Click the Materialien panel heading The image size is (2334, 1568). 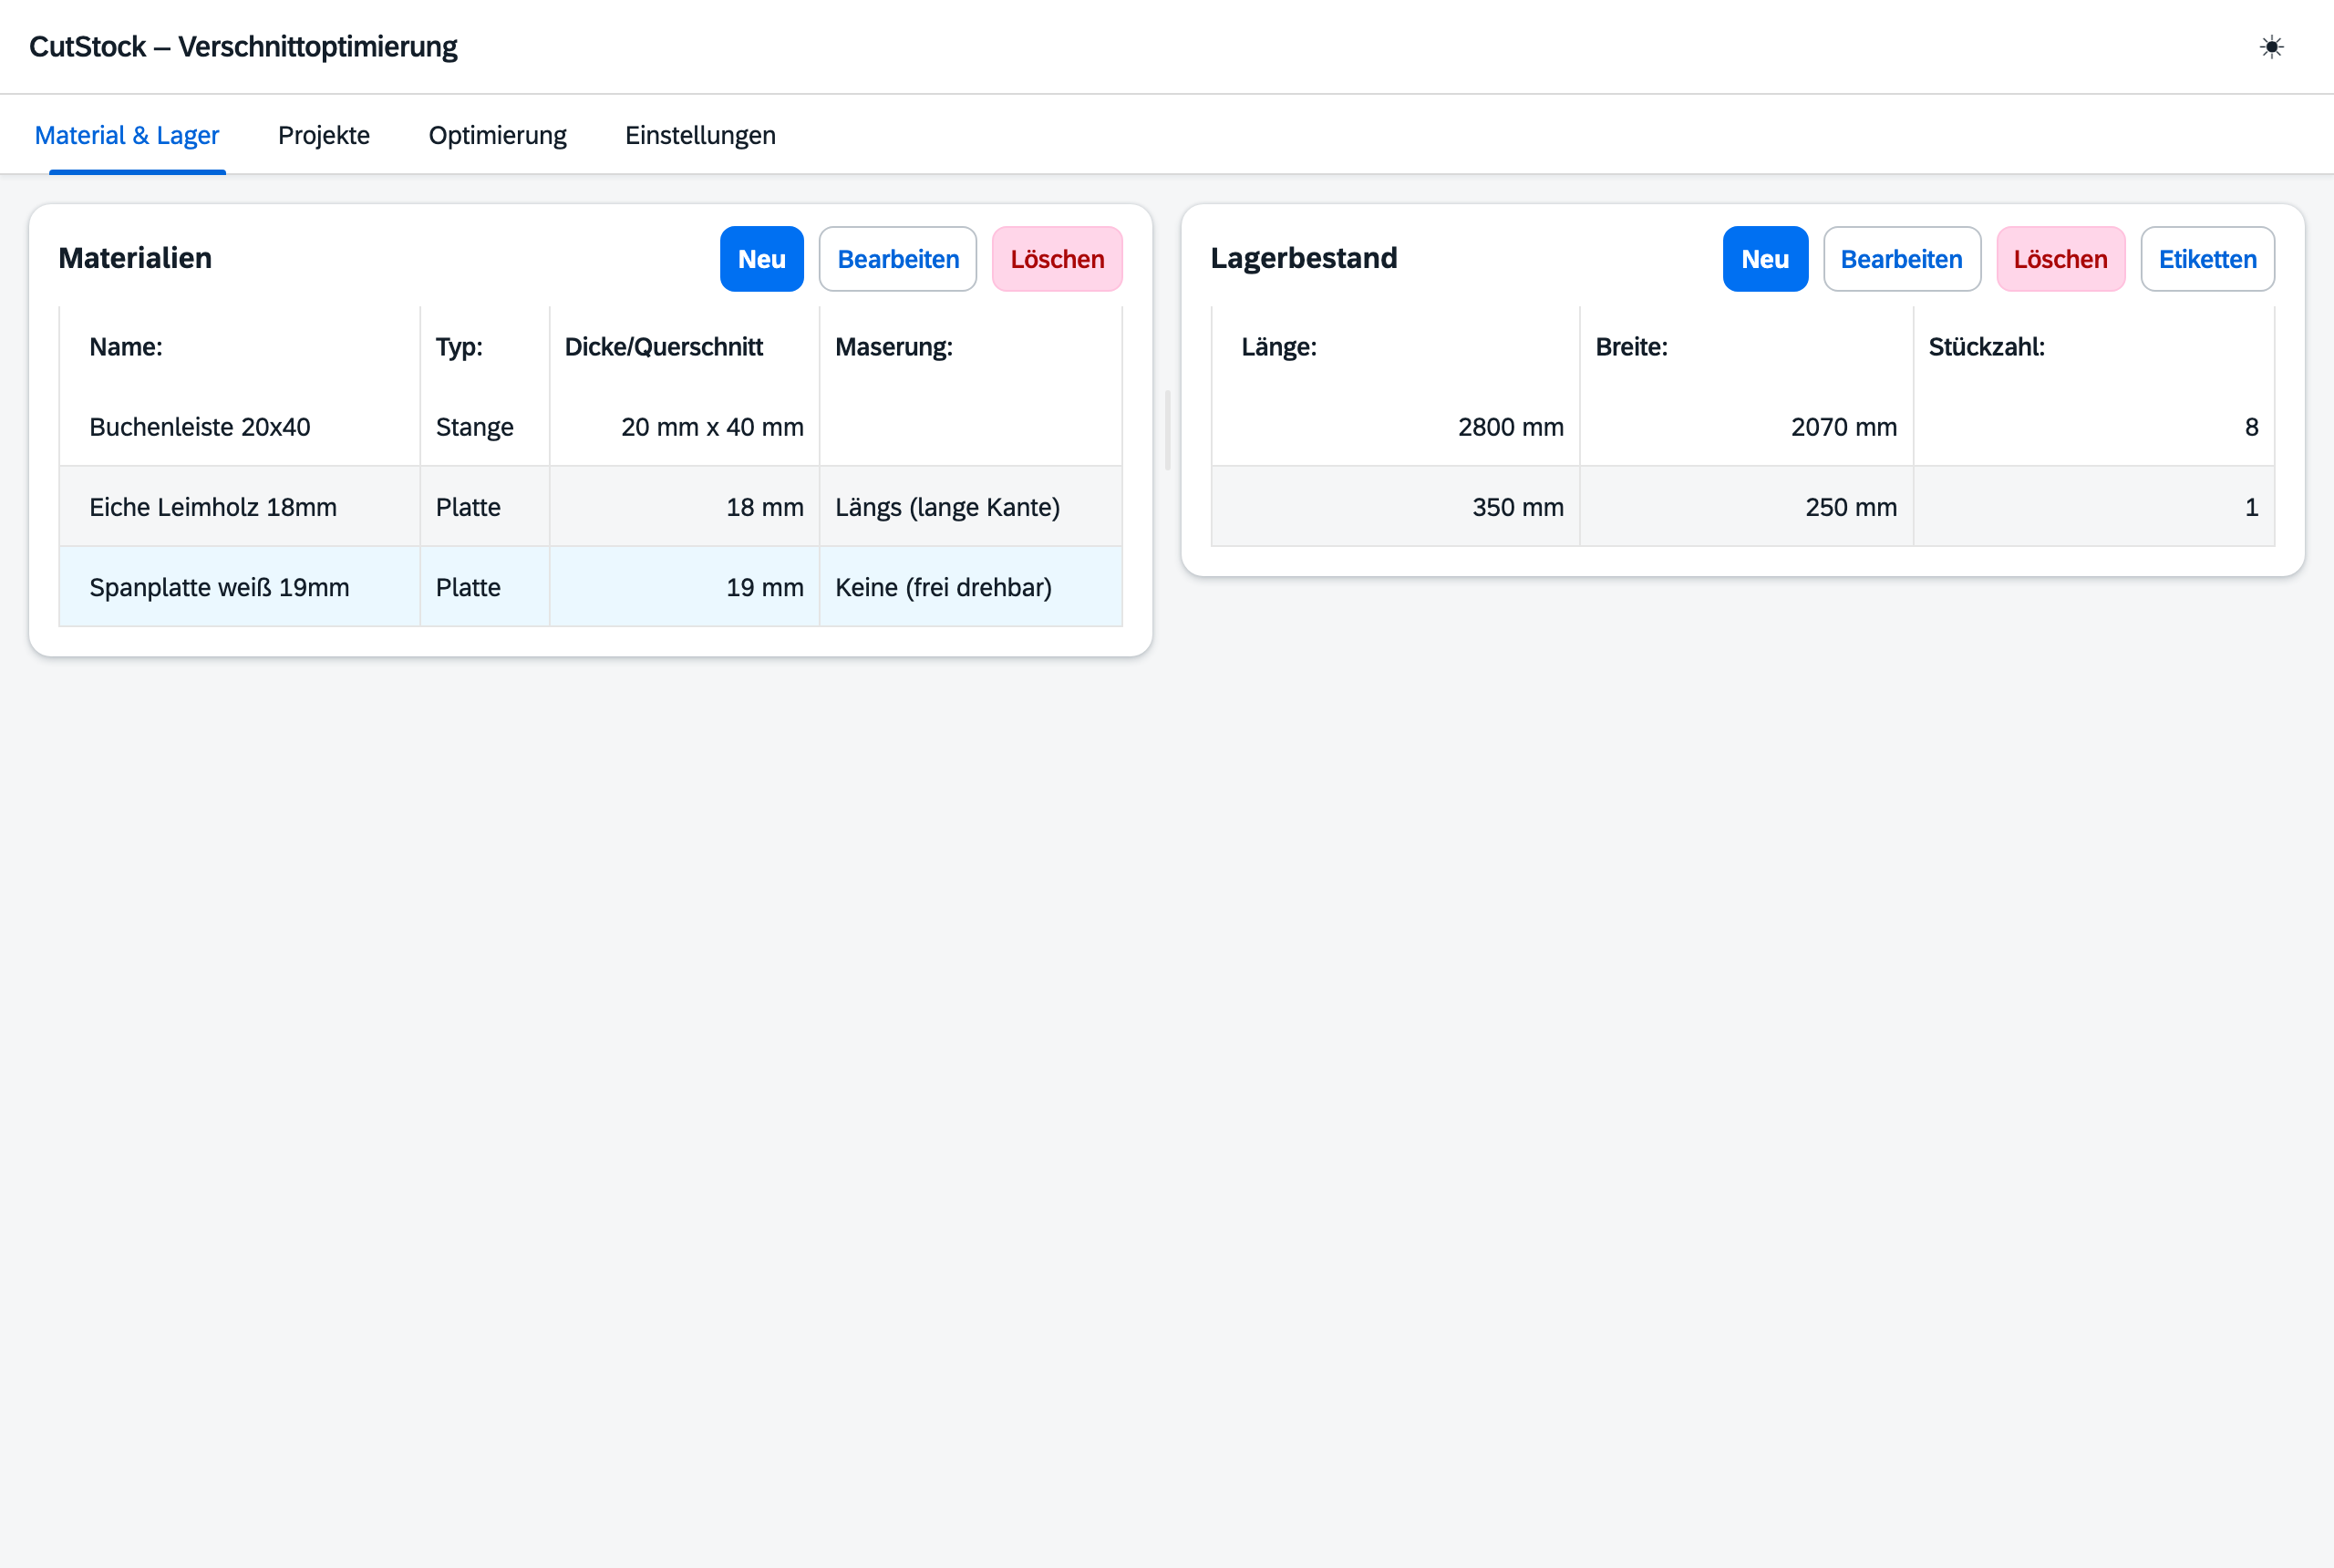(135, 258)
